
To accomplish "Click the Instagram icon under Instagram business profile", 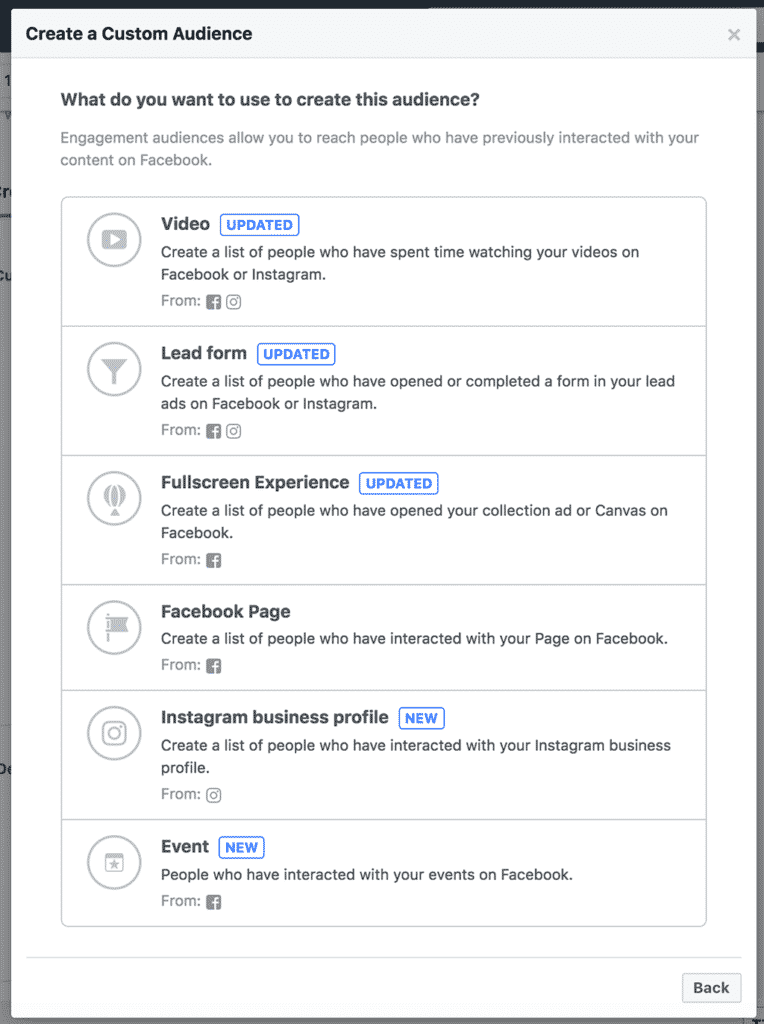I will (x=214, y=795).
